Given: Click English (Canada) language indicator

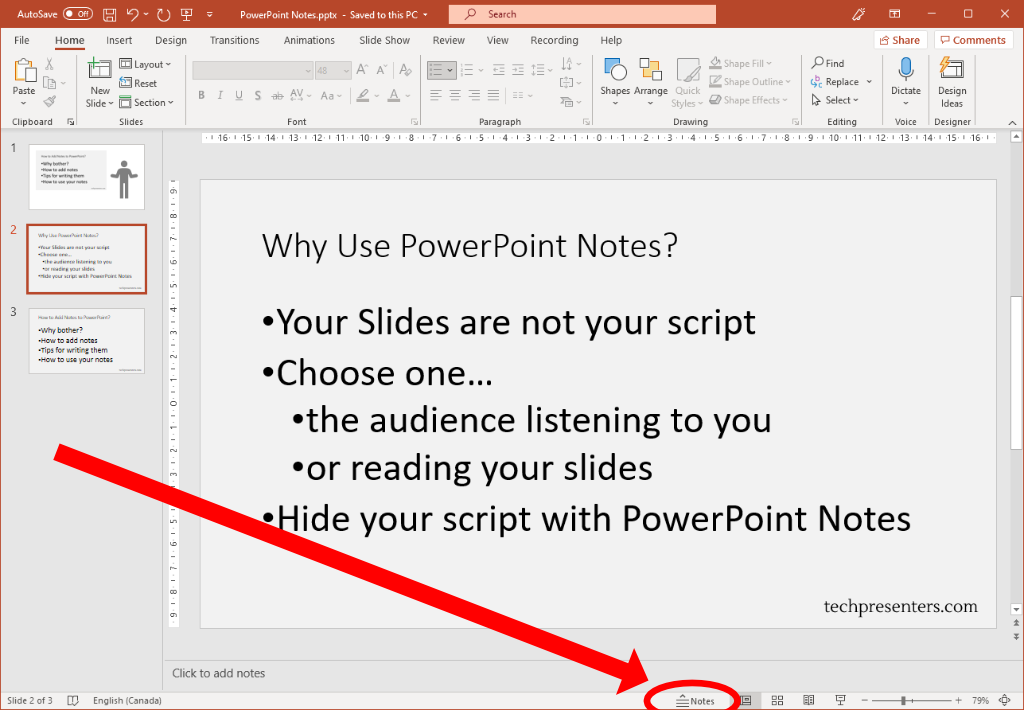Looking at the screenshot, I should pyautogui.click(x=127, y=700).
